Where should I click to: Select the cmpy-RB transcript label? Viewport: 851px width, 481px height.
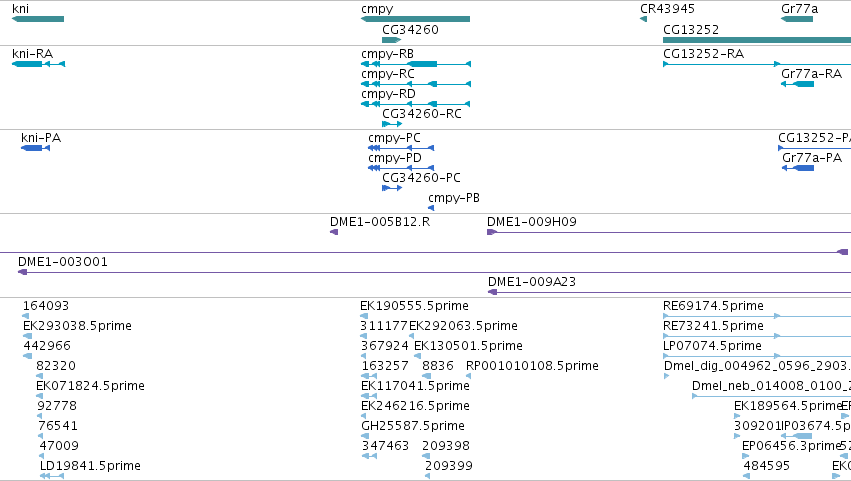pyautogui.click(x=388, y=54)
